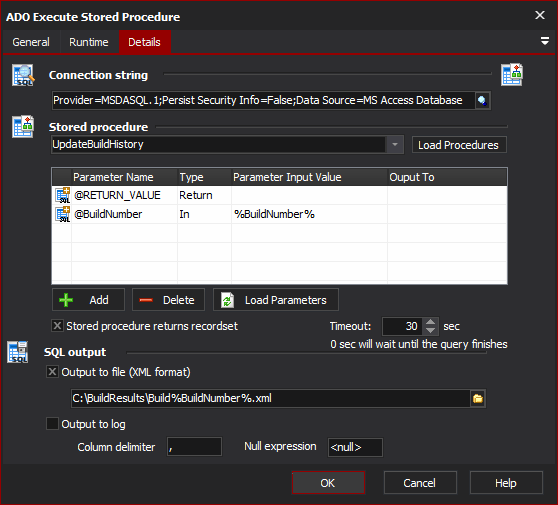Browse for output file with folder icon

pyautogui.click(x=478, y=398)
